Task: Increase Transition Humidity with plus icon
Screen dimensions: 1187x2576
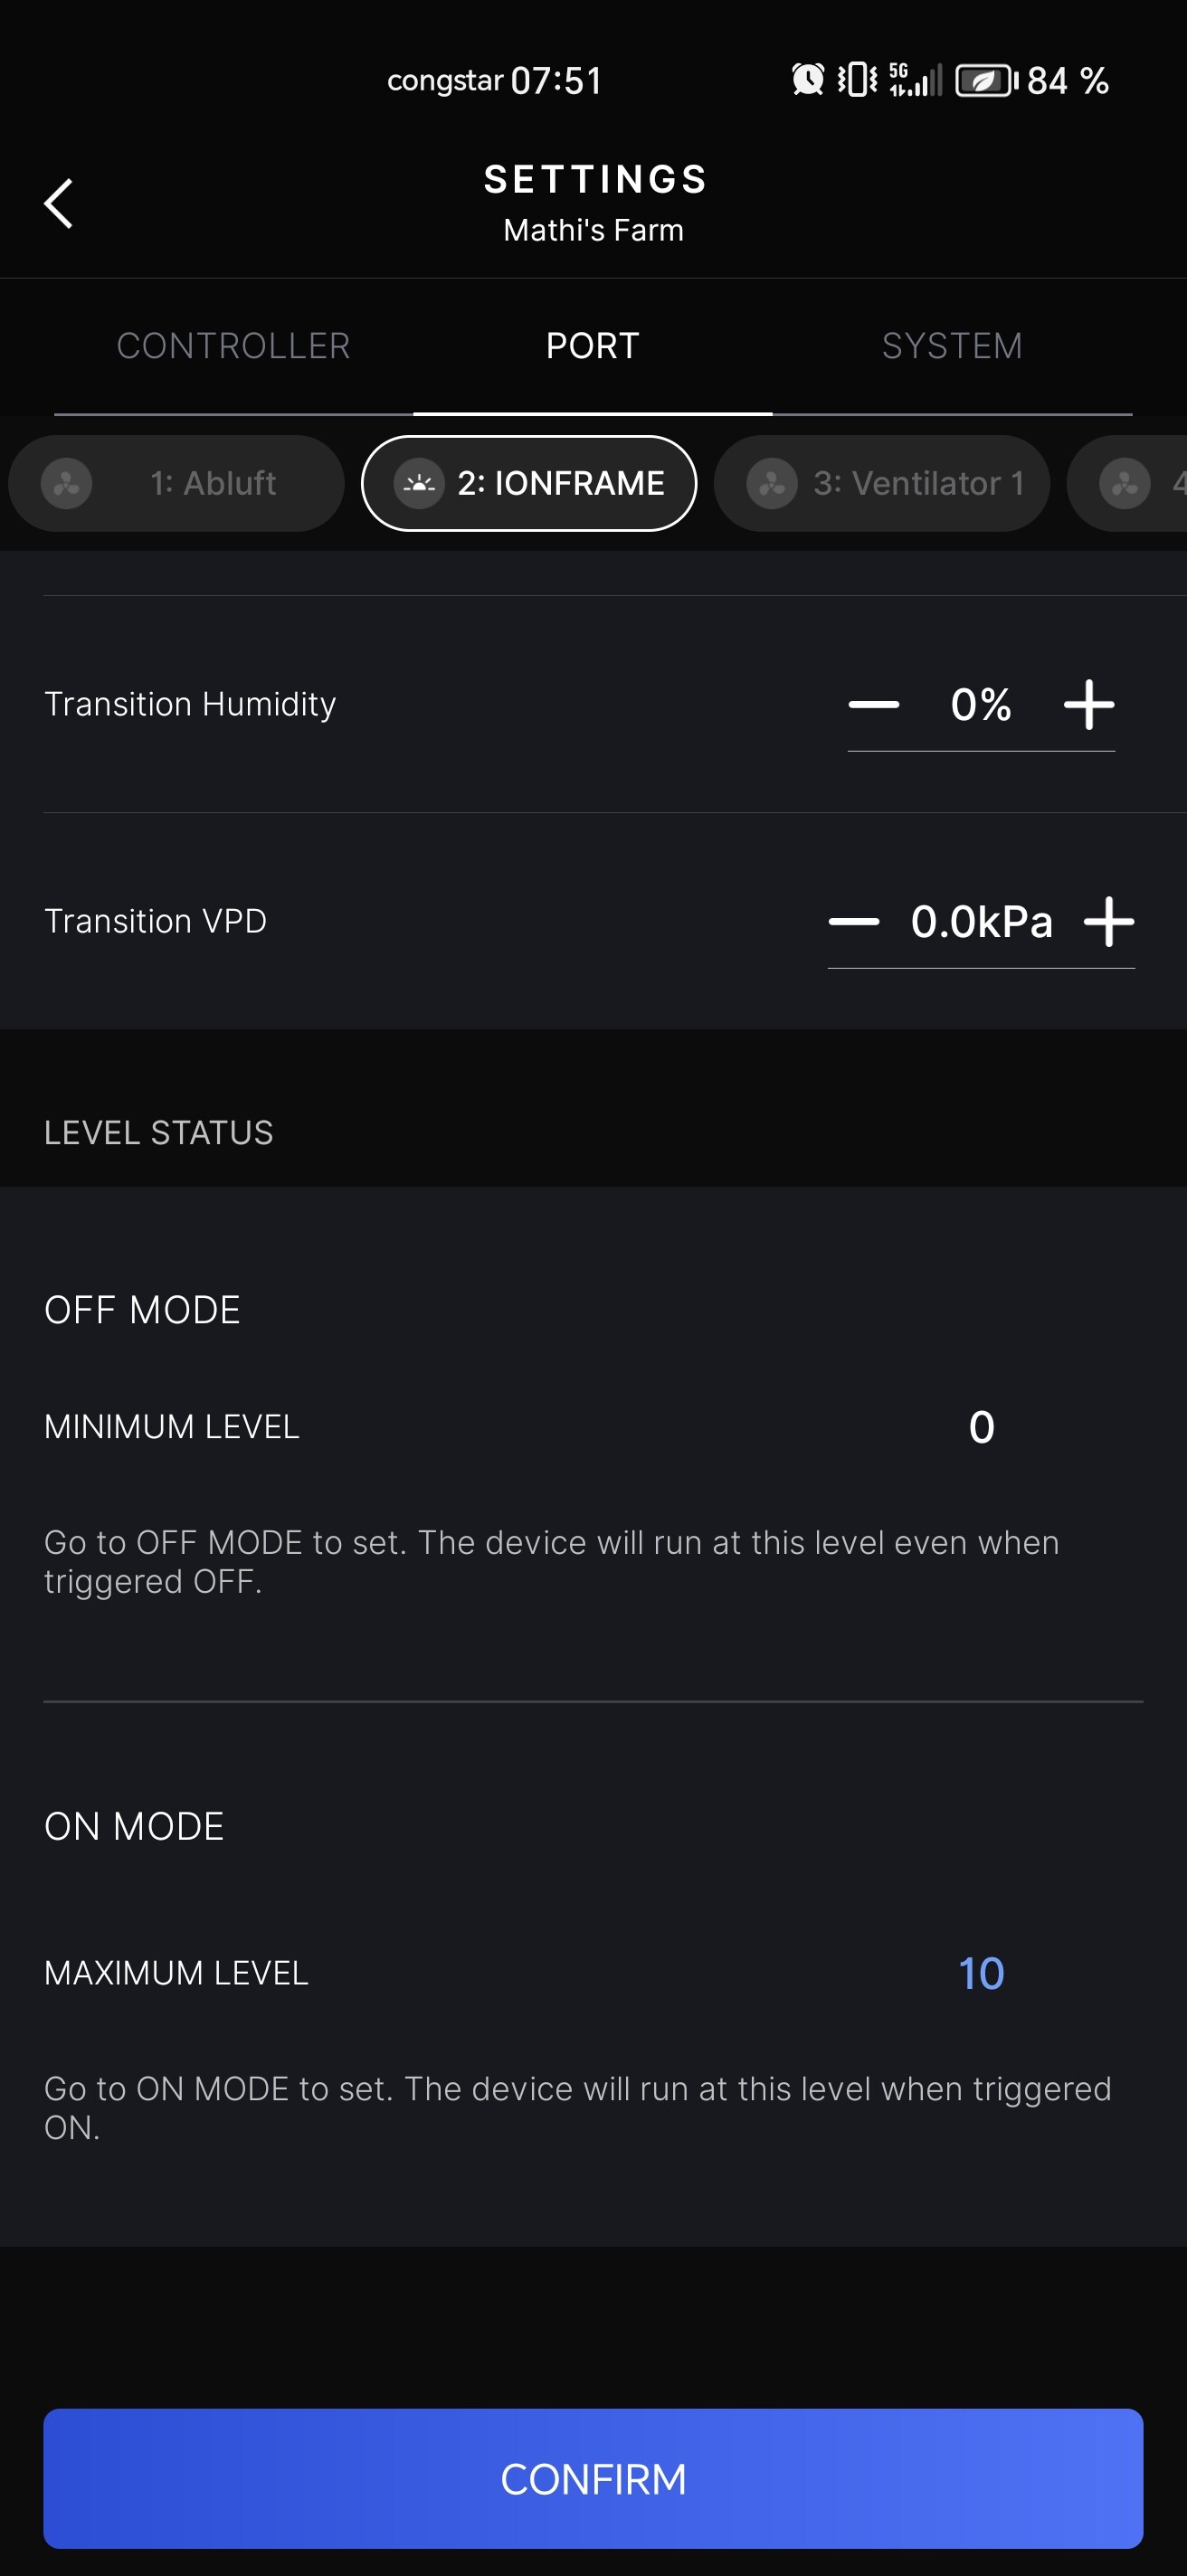Action: click(1089, 705)
